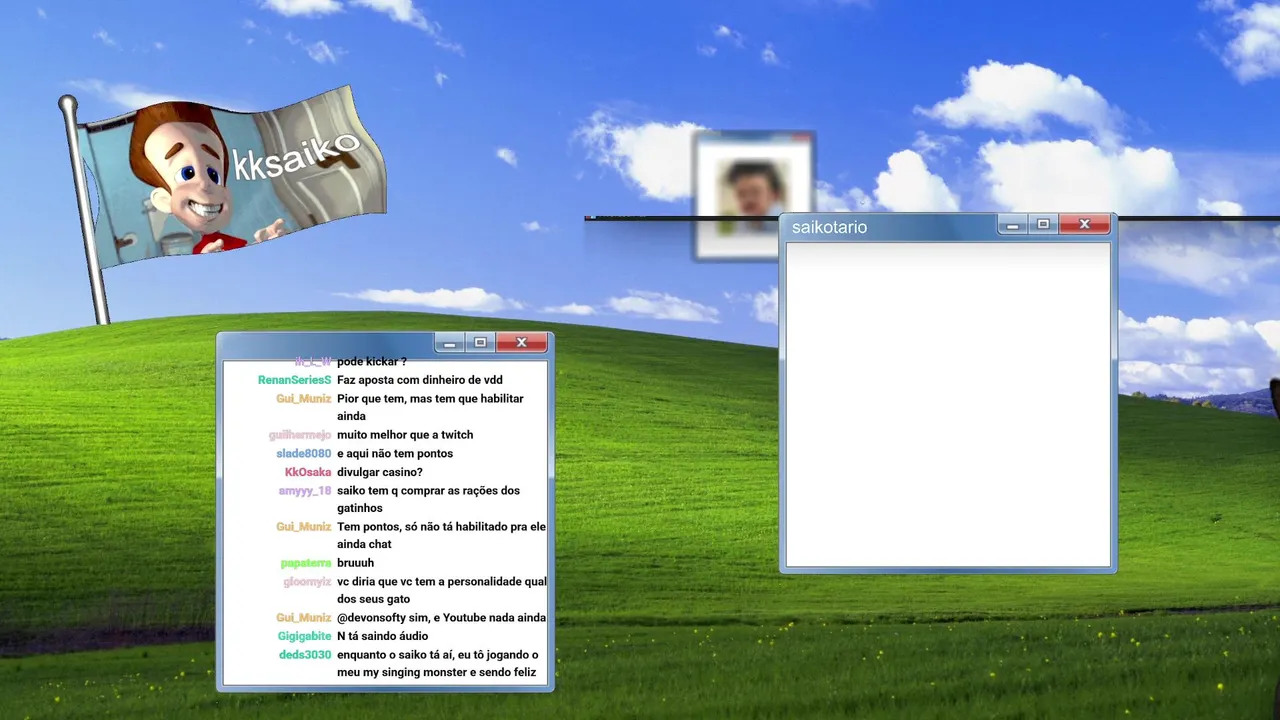This screenshot has width=1280, height=720.
Task: Maximize the chat window
Action: pos(480,343)
